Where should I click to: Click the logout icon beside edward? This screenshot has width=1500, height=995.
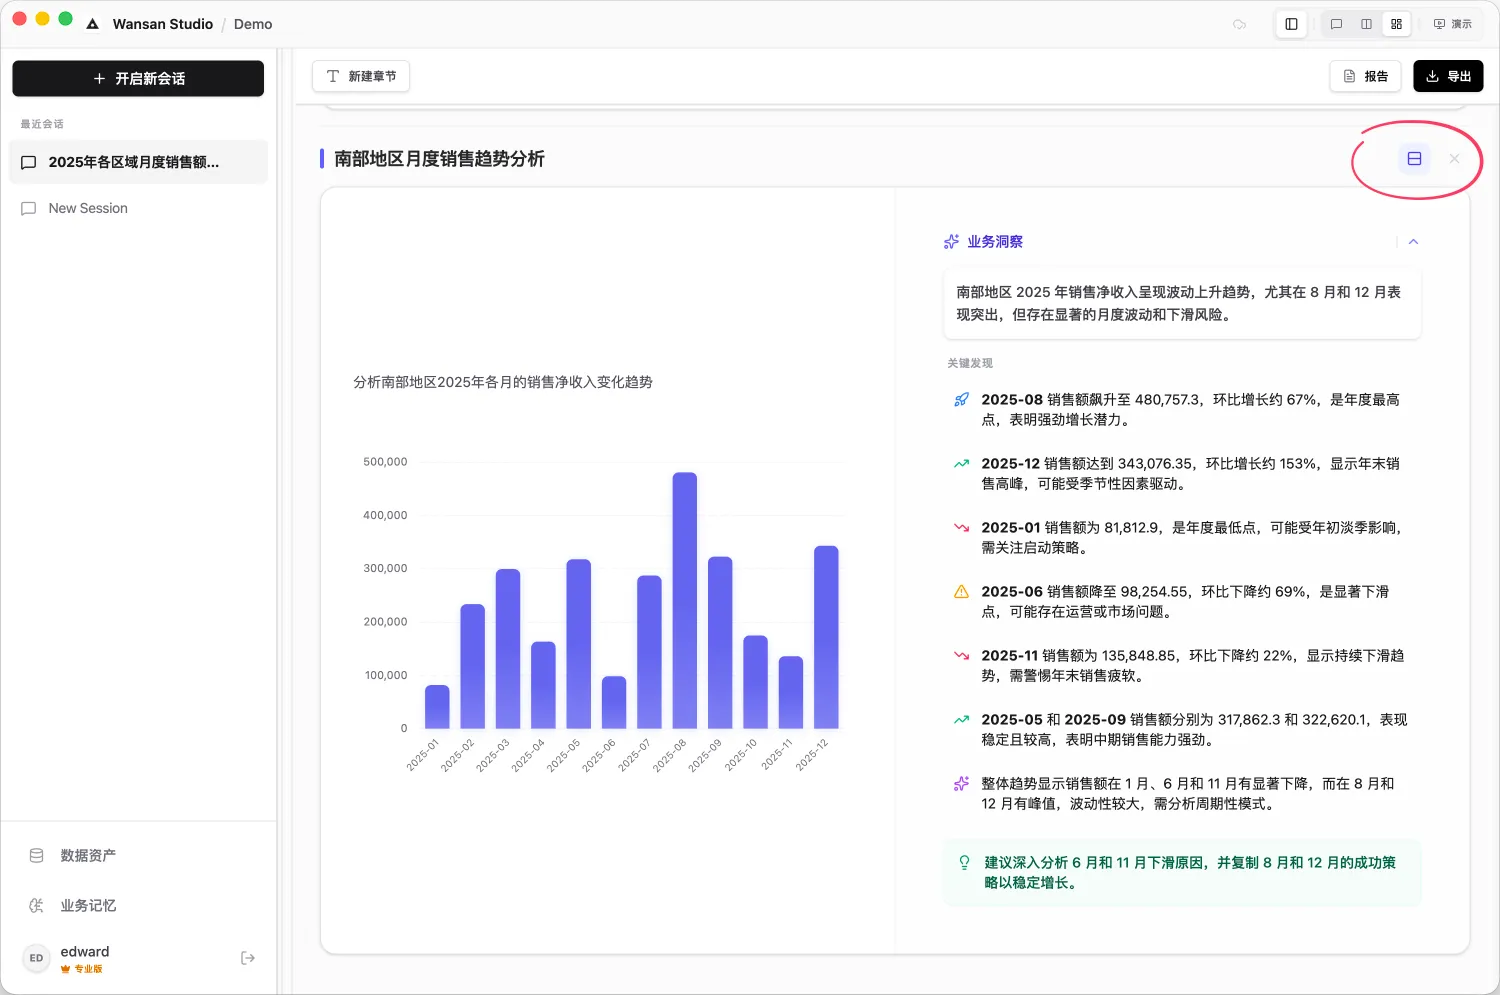(247, 957)
